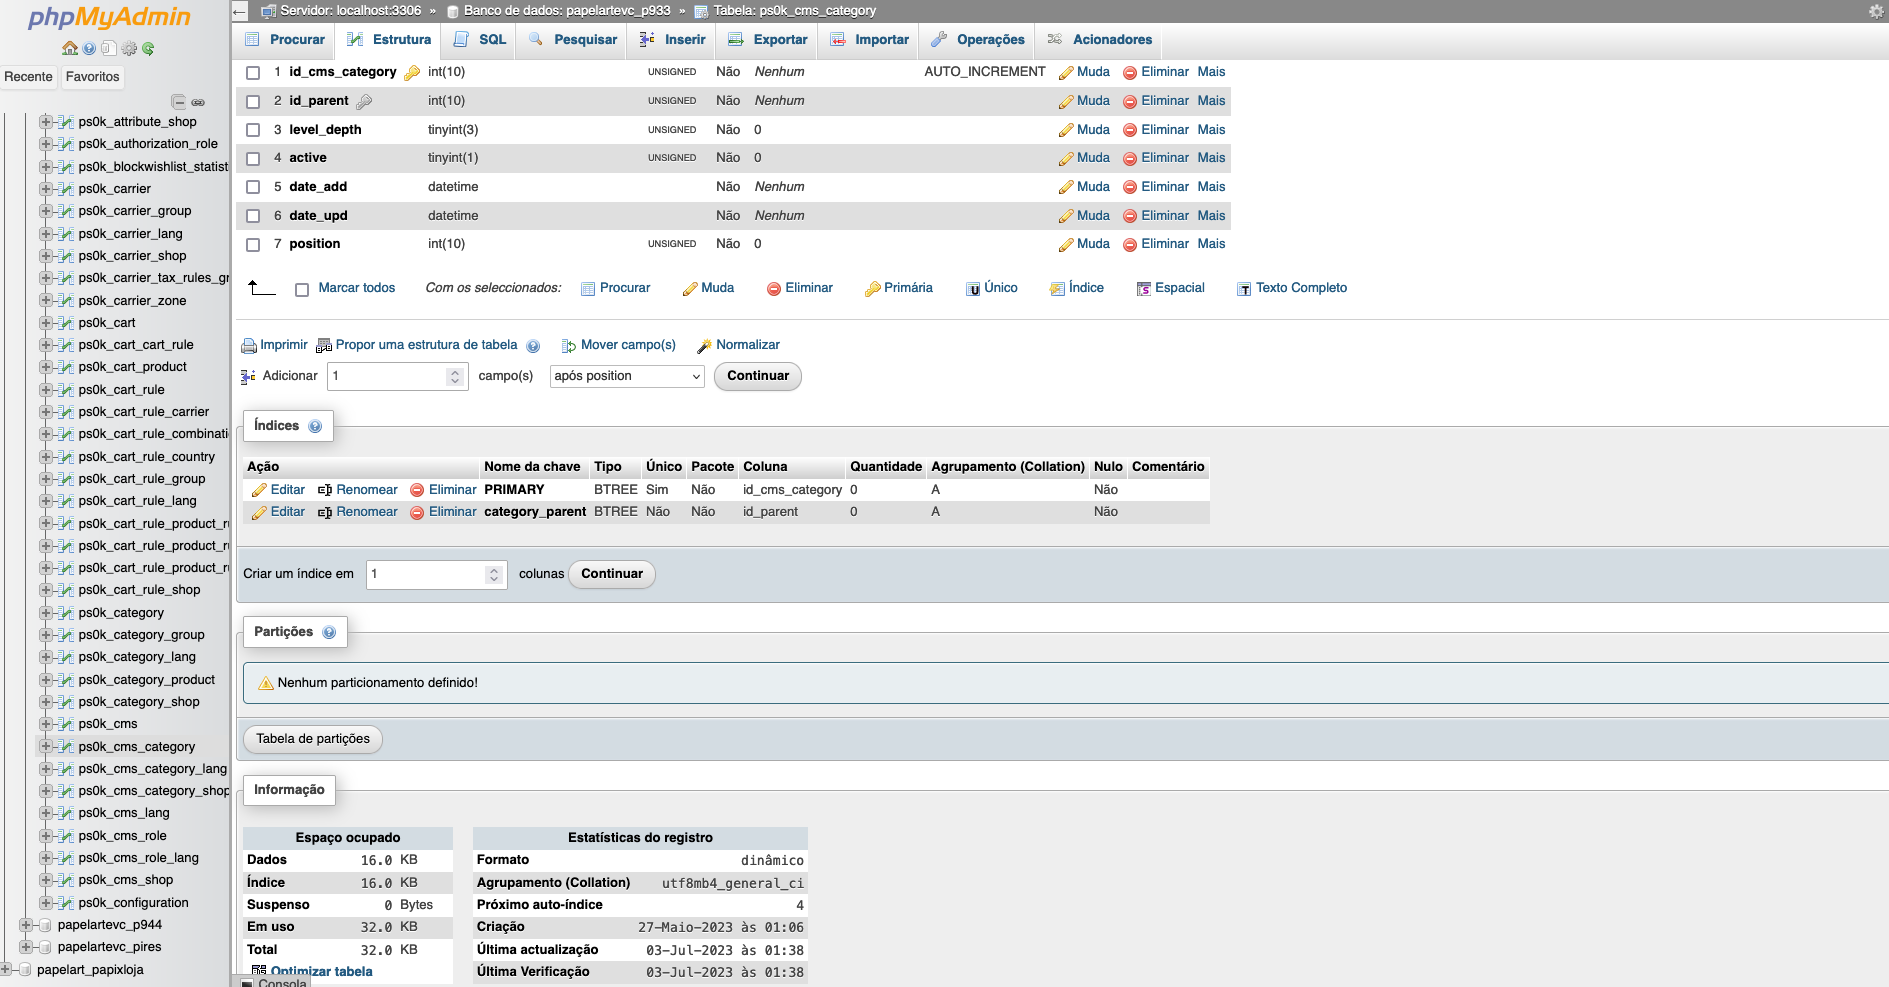Expand the papelartevc_pires database
Viewport: 1889px width, 987px height.
click(x=25, y=947)
